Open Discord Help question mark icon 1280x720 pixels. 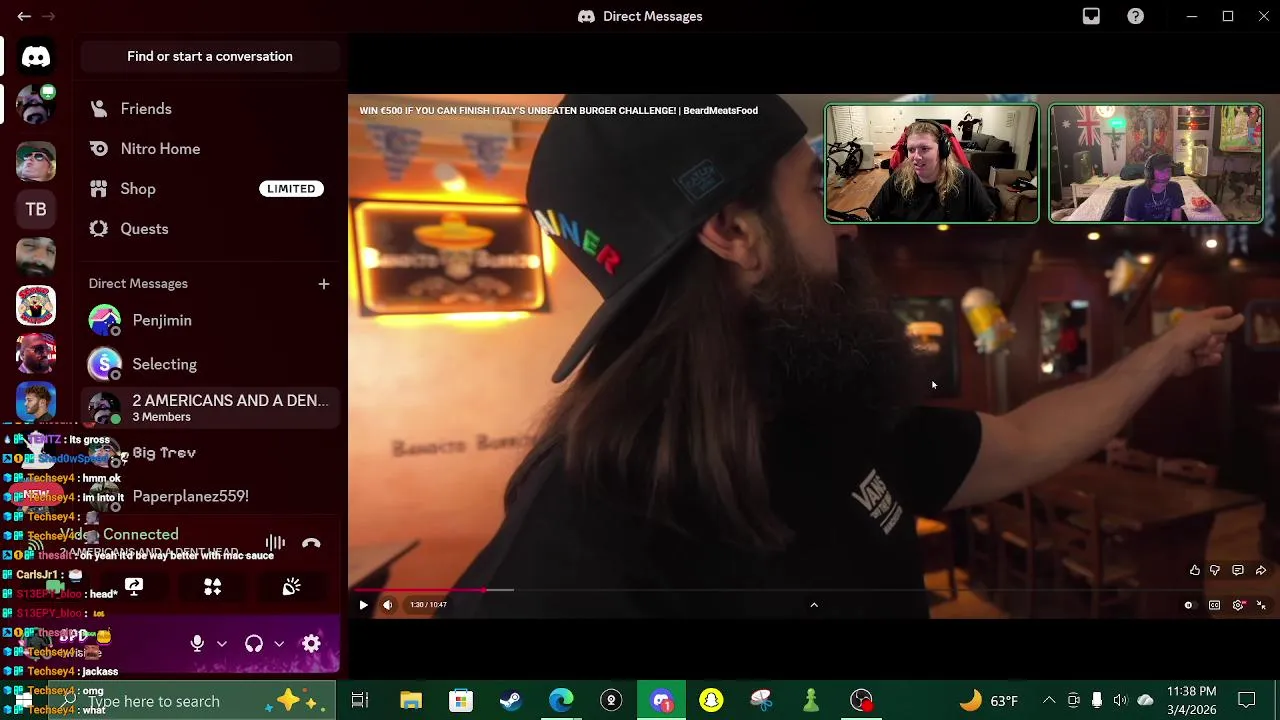(x=1135, y=16)
